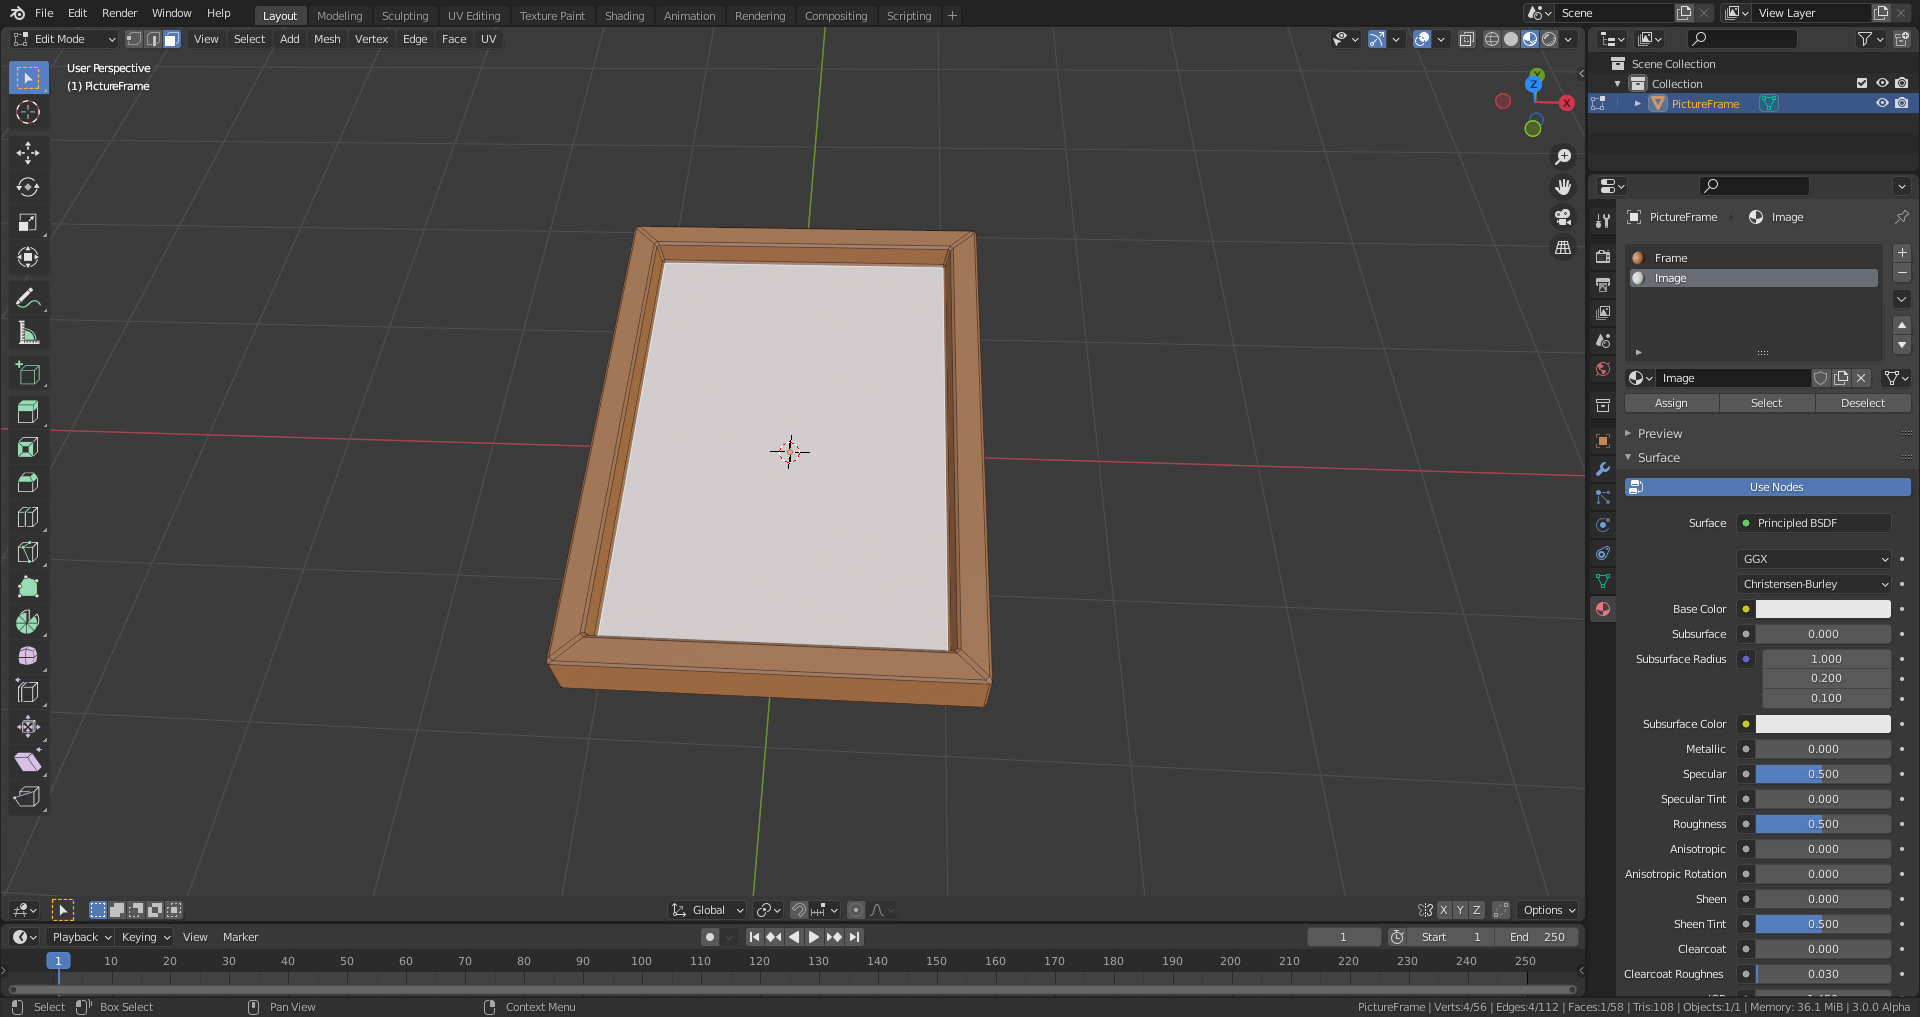Screen dimensions: 1920x1017
Task: Activate the Scale tool
Action: point(28,222)
